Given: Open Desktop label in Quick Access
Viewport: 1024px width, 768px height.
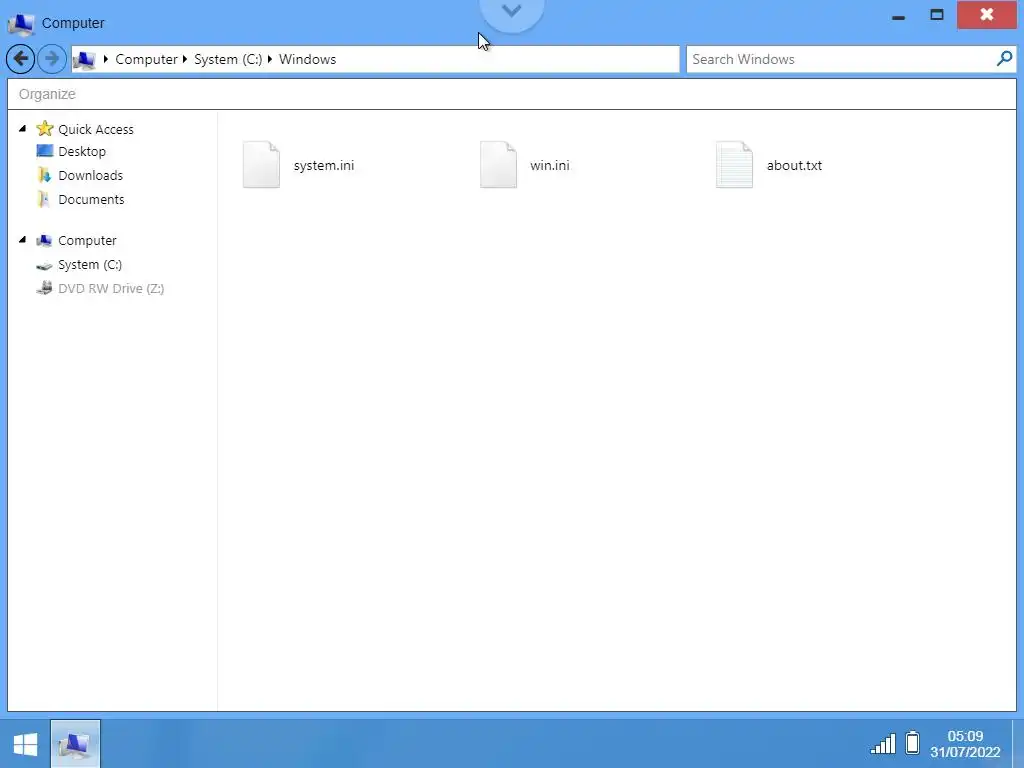Looking at the screenshot, I should [x=82, y=152].
